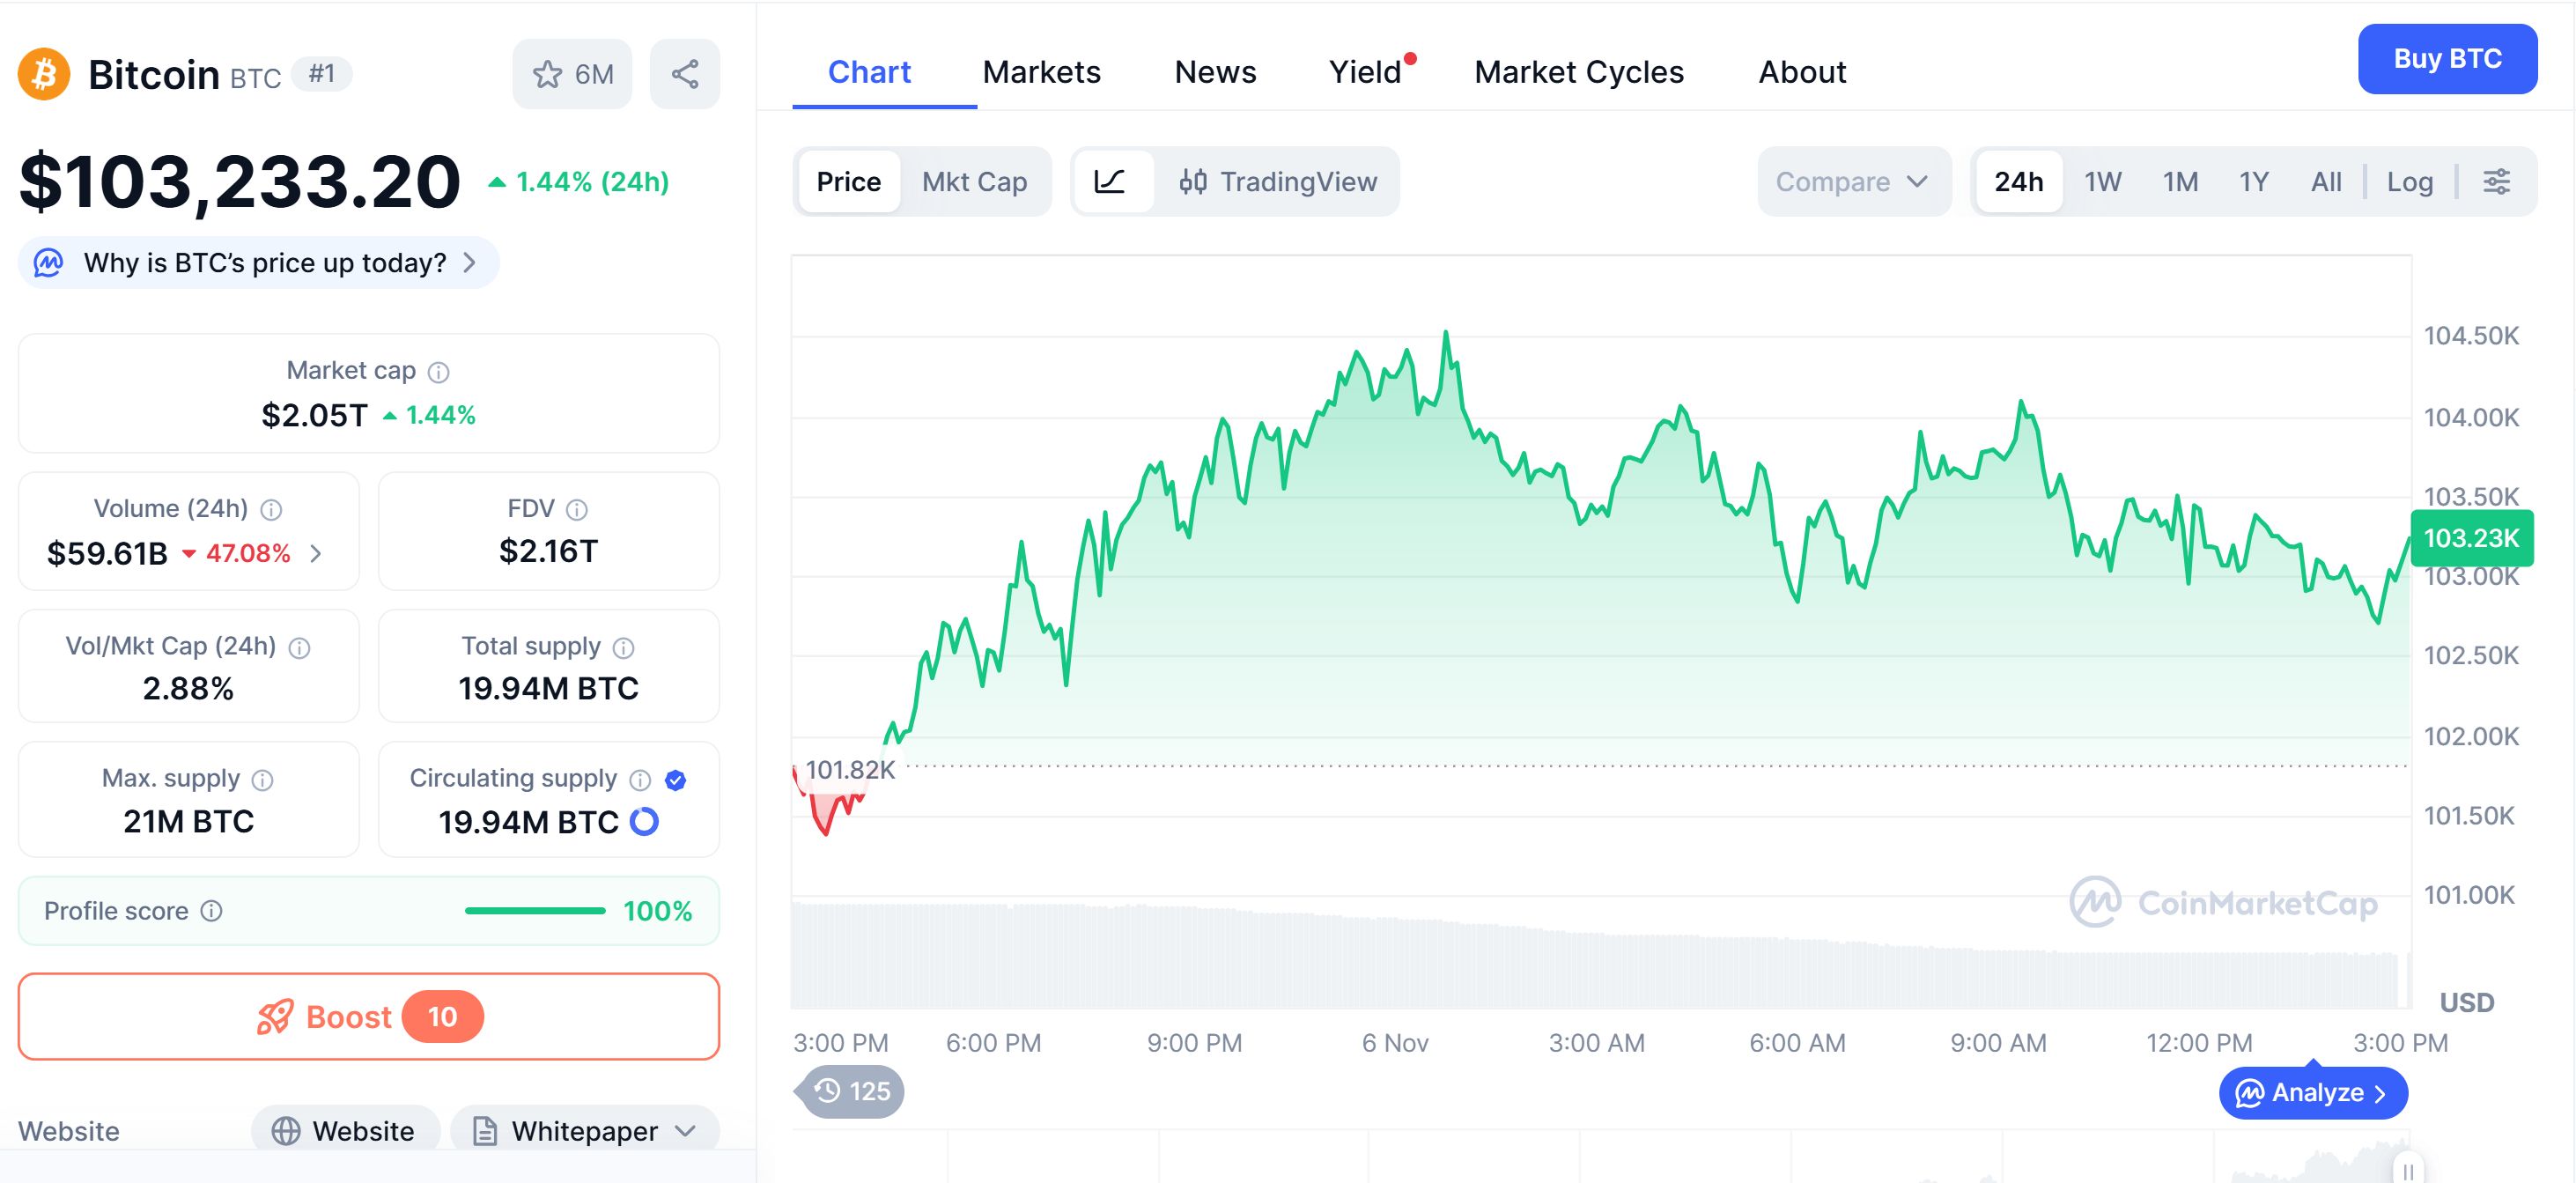
Task: Click the star watchlist icon showing 6M
Action: pos(572,74)
